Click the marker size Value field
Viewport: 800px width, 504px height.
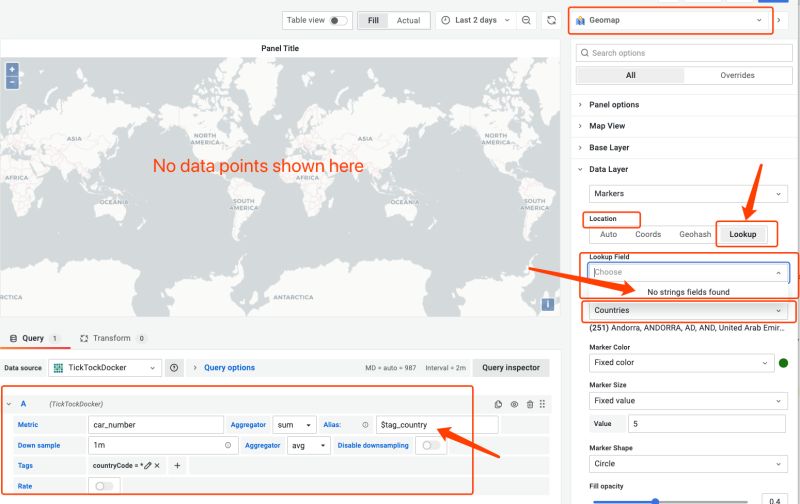pos(707,424)
